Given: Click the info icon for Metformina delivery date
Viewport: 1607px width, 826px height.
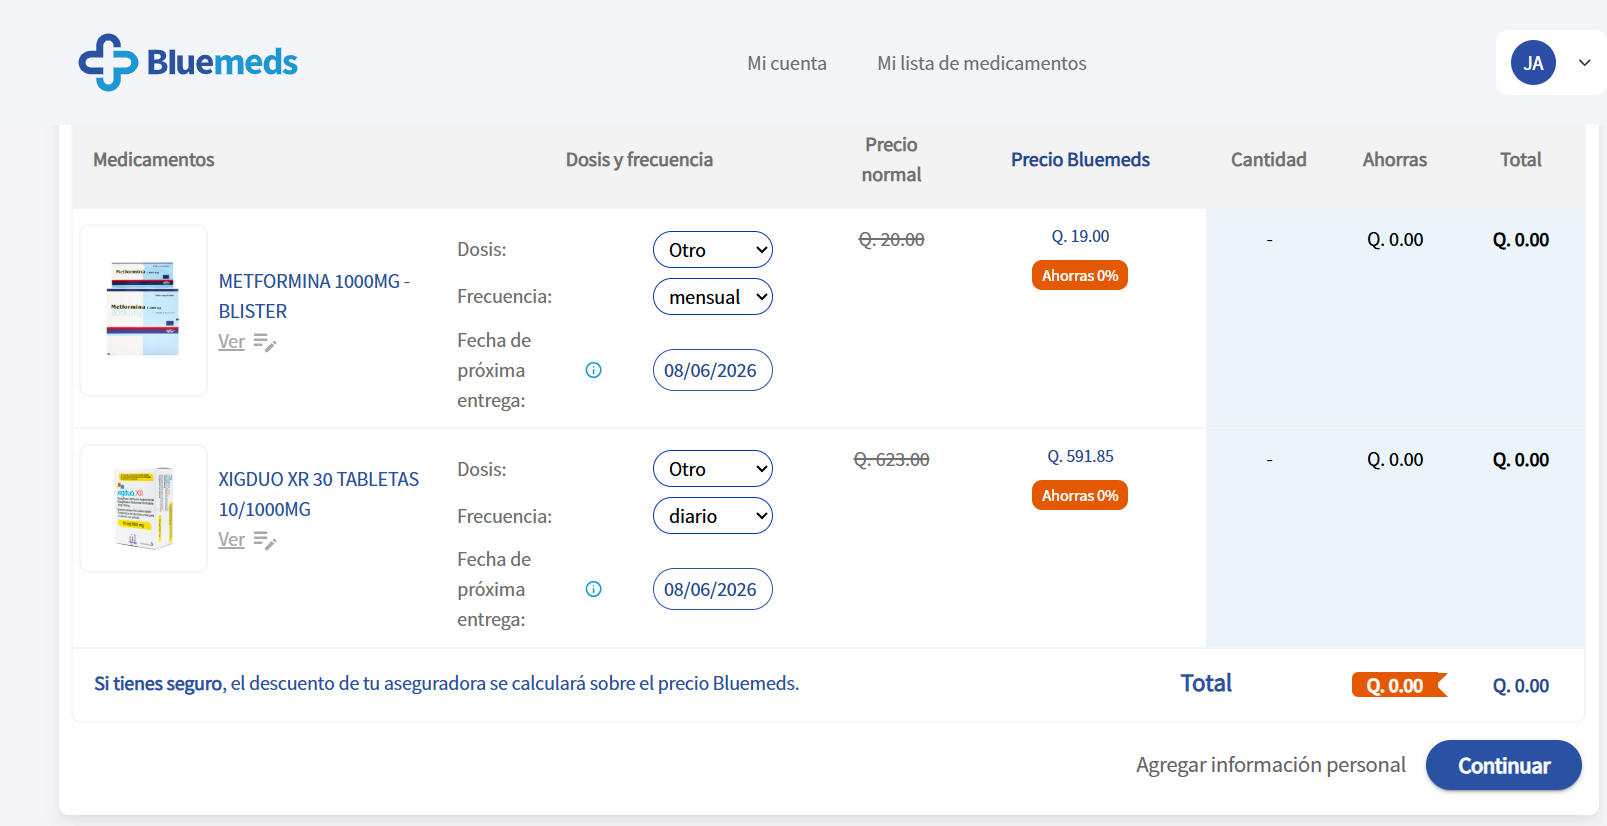Looking at the screenshot, I should 593,370.
